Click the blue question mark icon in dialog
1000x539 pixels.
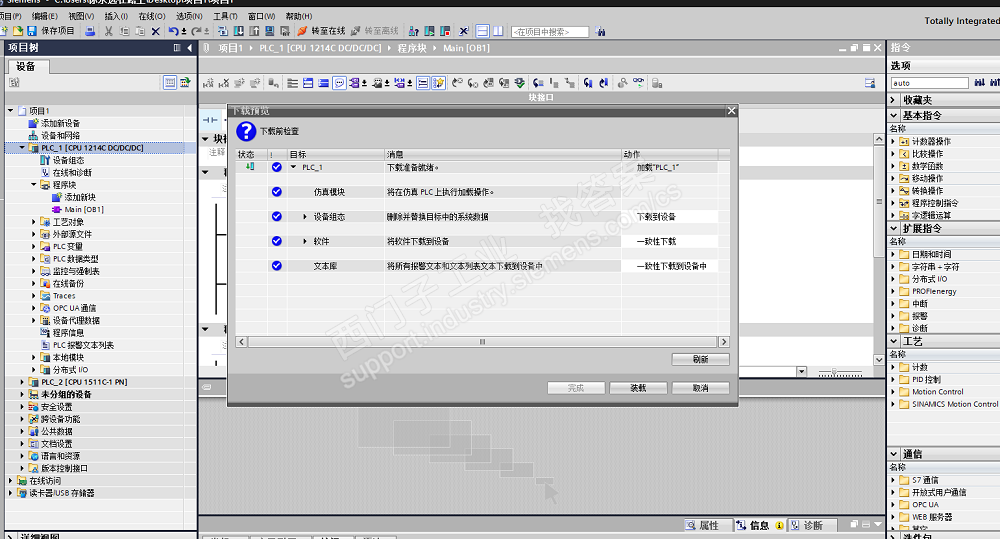click(246, 131)
